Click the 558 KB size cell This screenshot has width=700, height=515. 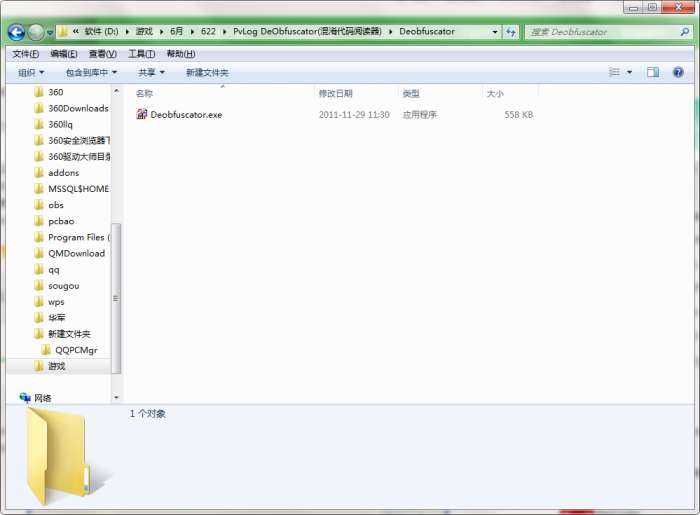tap(519, 115)
